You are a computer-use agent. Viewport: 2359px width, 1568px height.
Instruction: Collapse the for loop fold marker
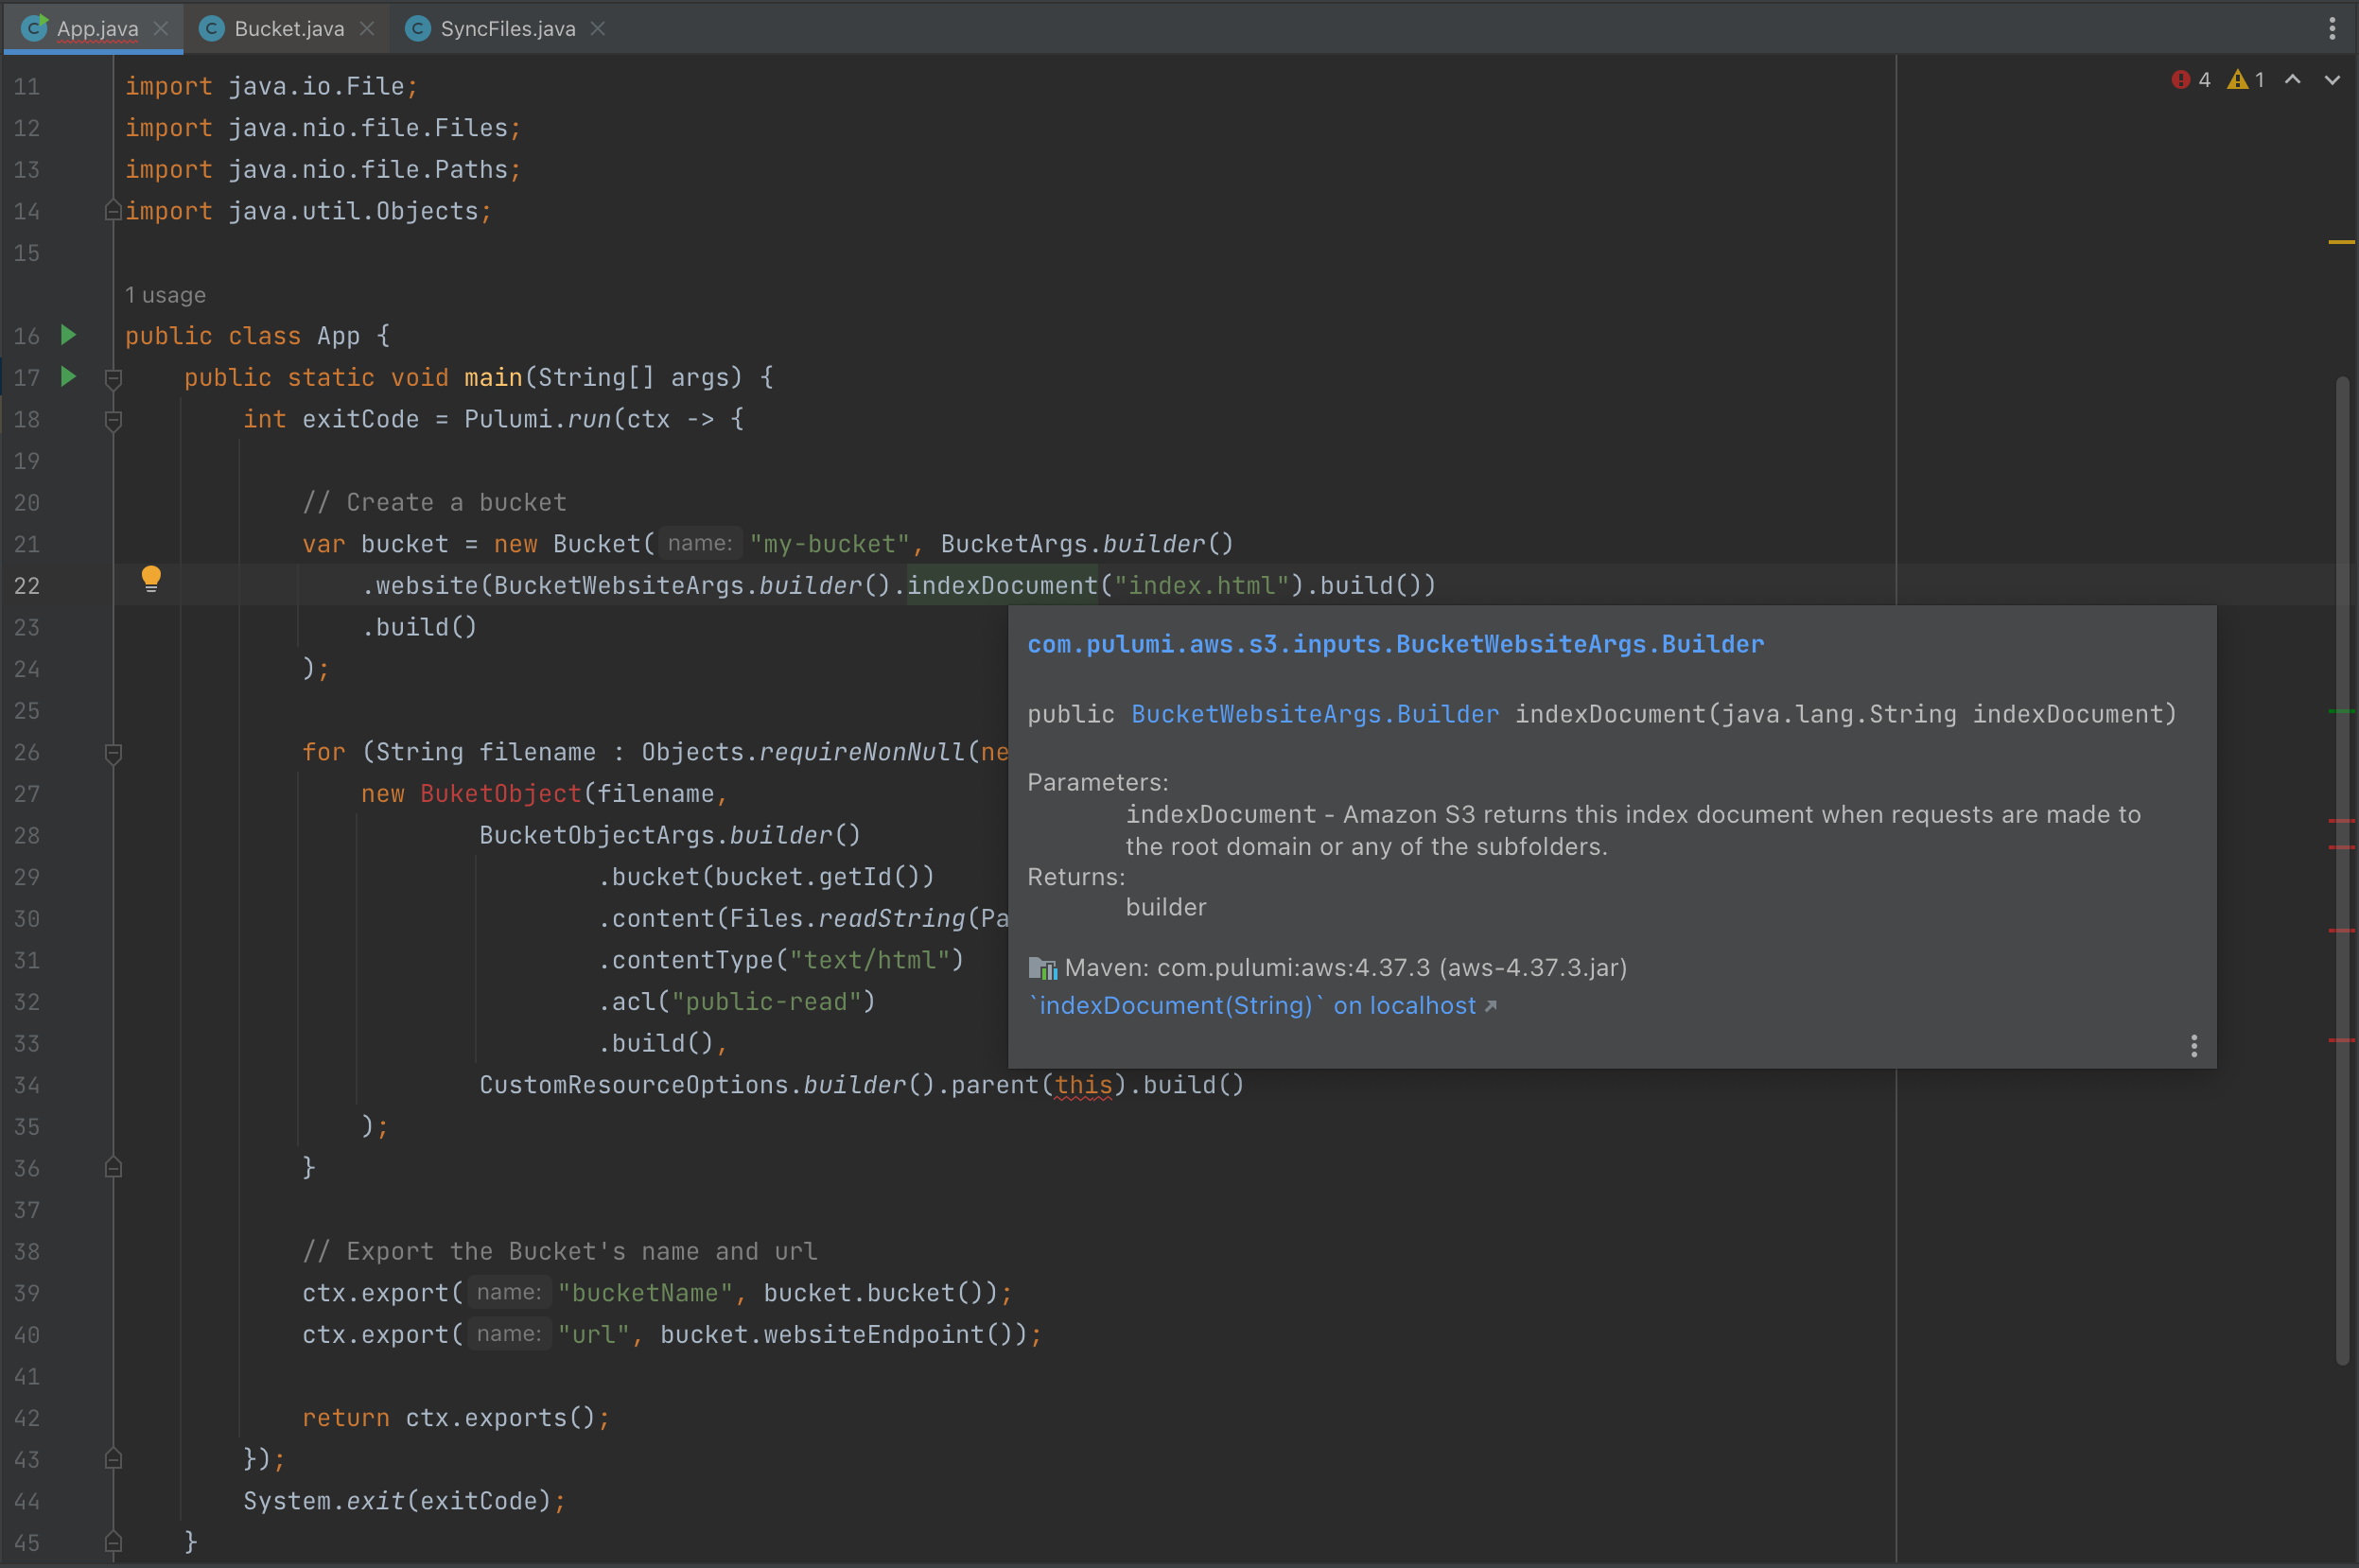point(113,753)
